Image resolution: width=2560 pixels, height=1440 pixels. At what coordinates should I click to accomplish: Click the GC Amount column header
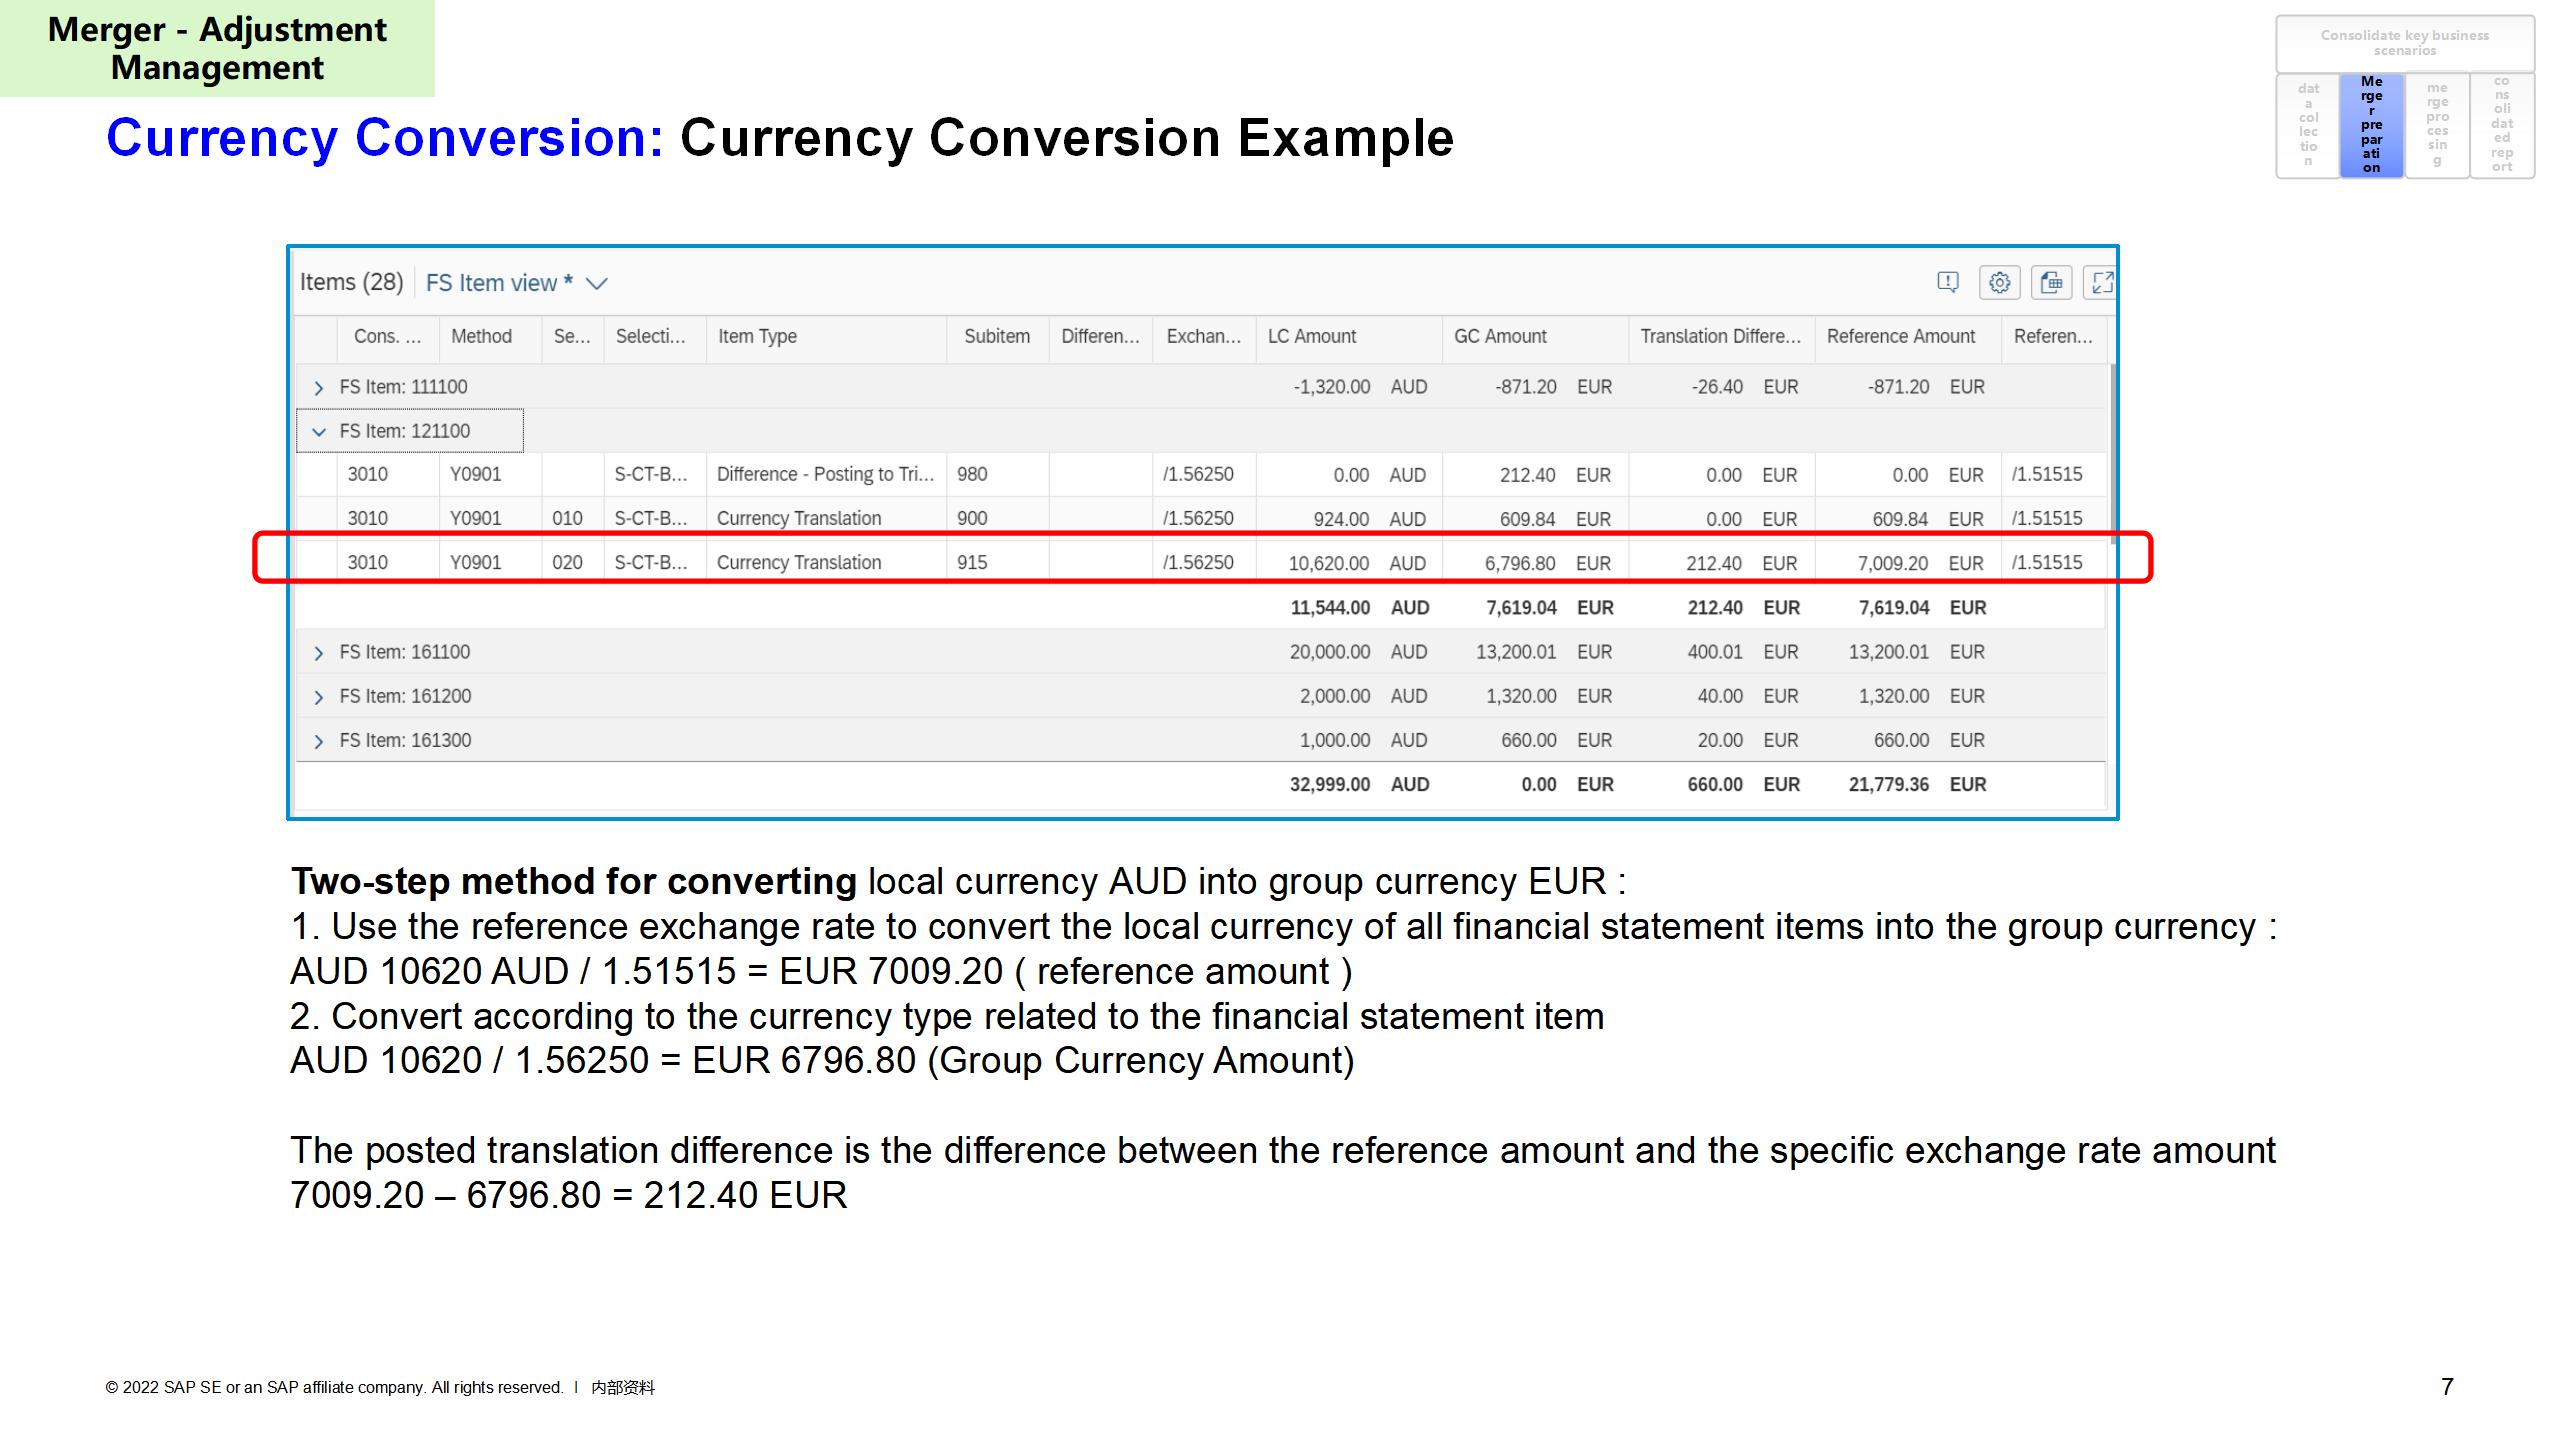point(1499,337)
